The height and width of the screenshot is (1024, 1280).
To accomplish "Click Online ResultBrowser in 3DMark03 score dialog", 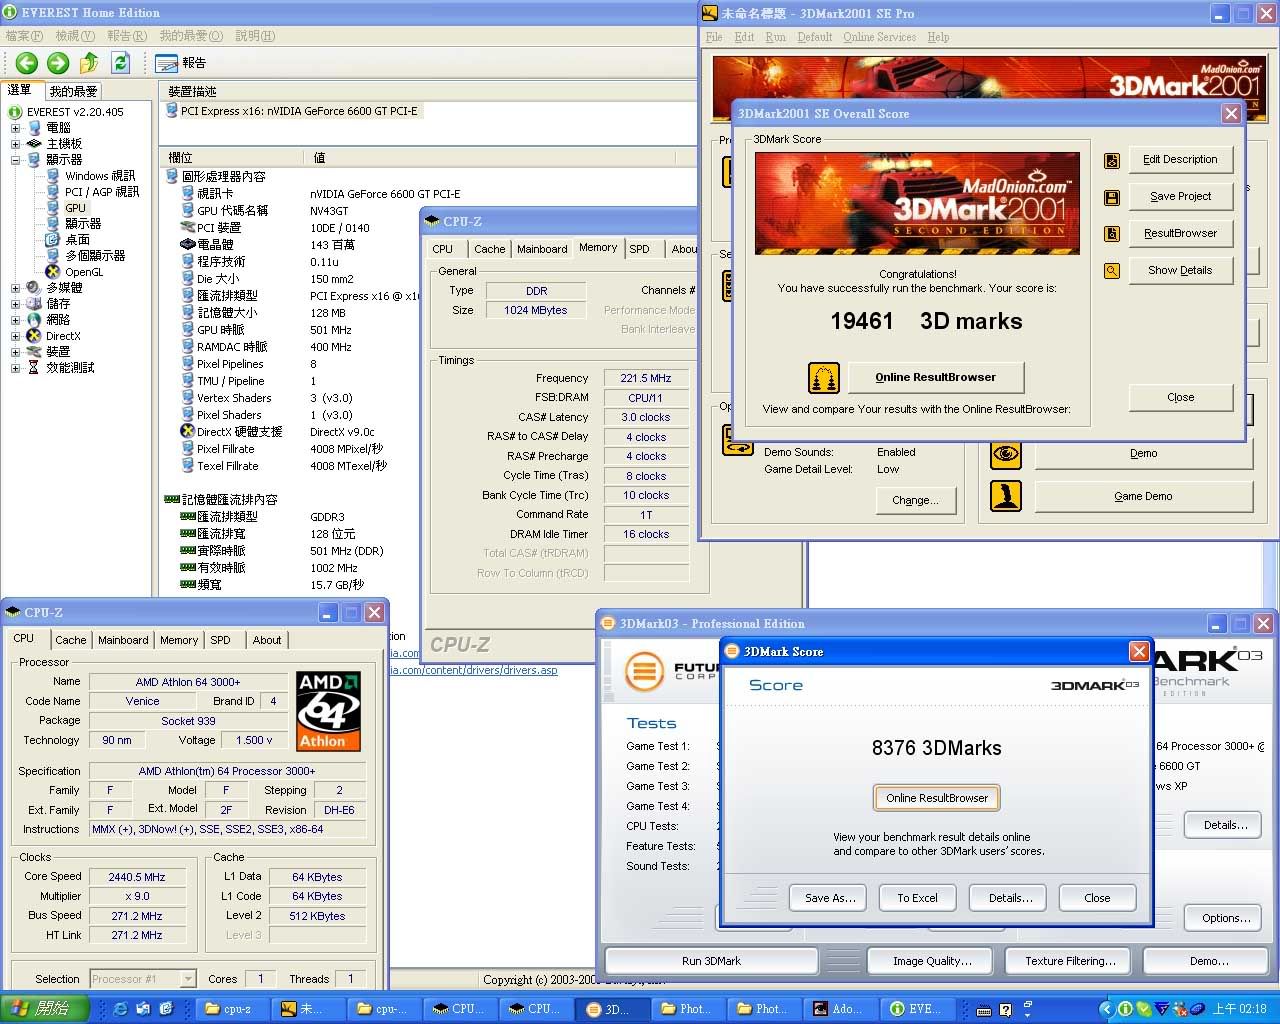I will (936, 798).
